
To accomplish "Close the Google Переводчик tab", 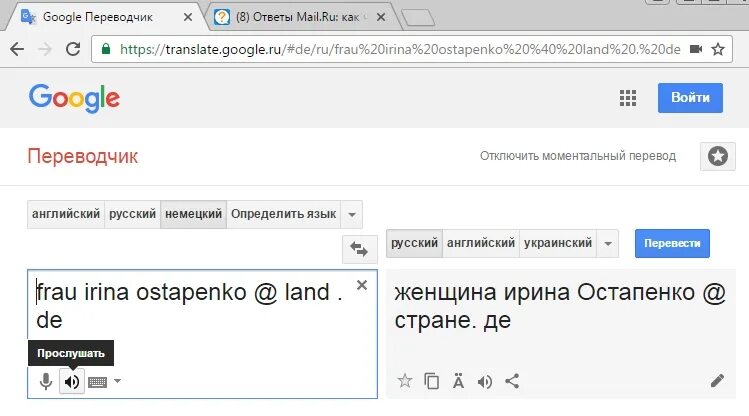I will pos(188,17).
